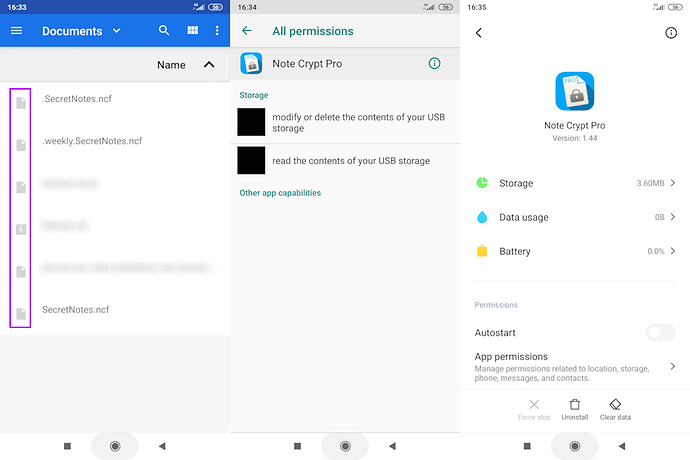Image resolution: width=690 pixels, height=460 pixels.
Task: Tap home button in Documents screen
Action: 115,446
